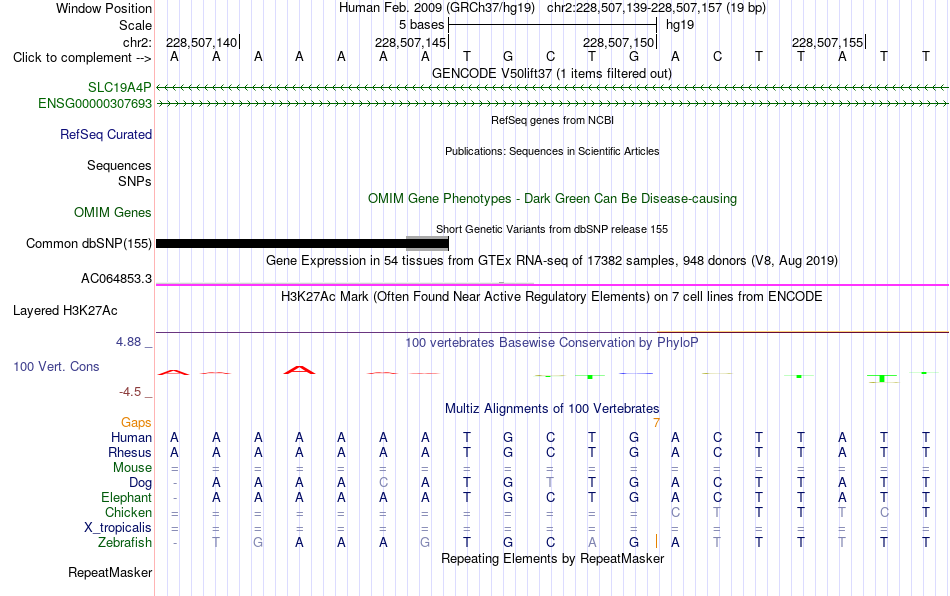Viewport: 950px width, 596px height.
Task: Select the OMIM Genes track label
Action: 113,213
